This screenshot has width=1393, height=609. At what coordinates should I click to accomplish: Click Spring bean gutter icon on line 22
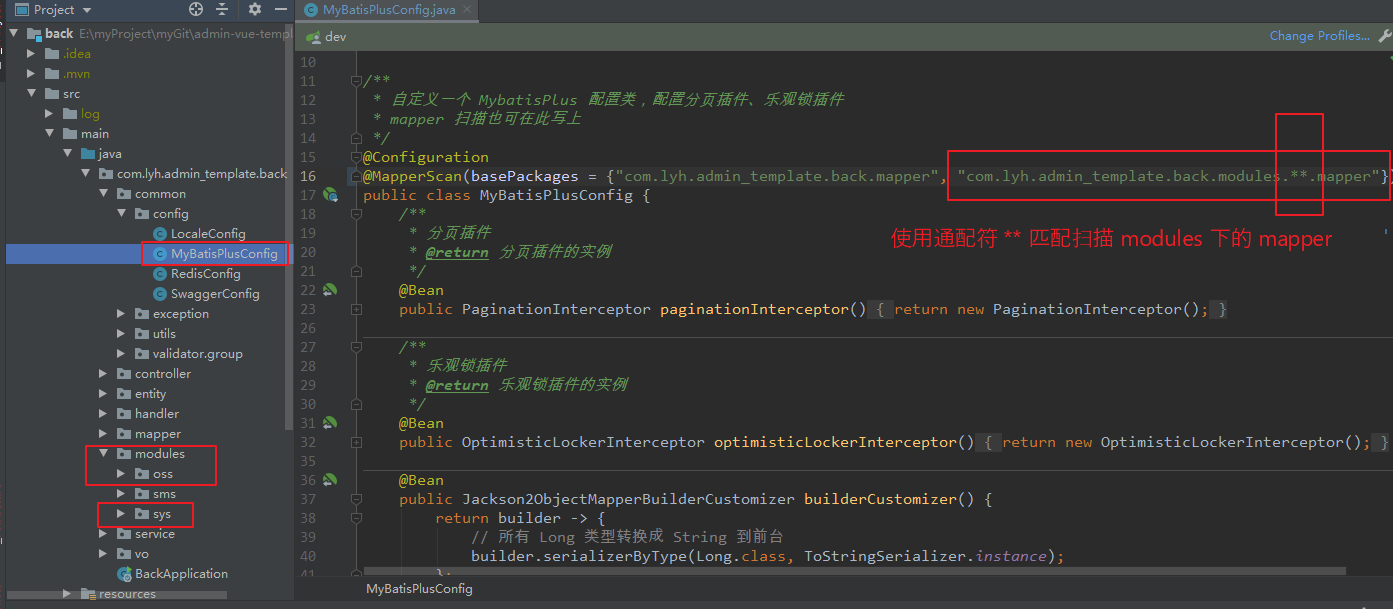click(330, 290)
